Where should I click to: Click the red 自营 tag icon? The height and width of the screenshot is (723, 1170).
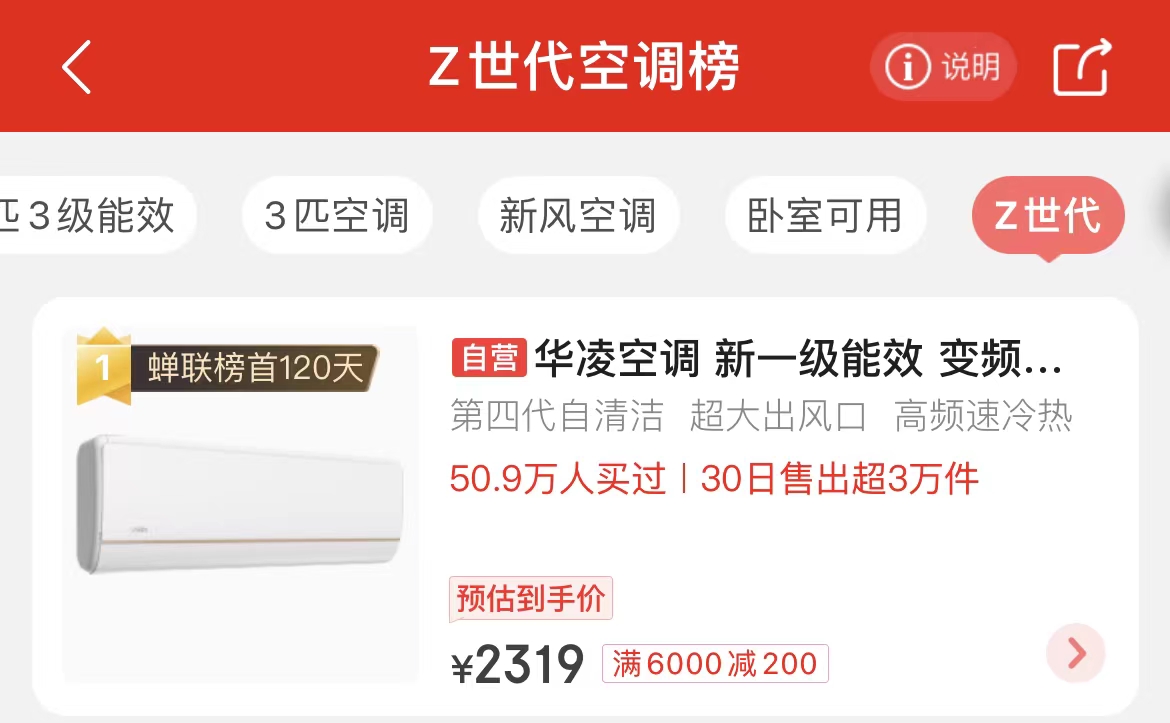[489, 357]
